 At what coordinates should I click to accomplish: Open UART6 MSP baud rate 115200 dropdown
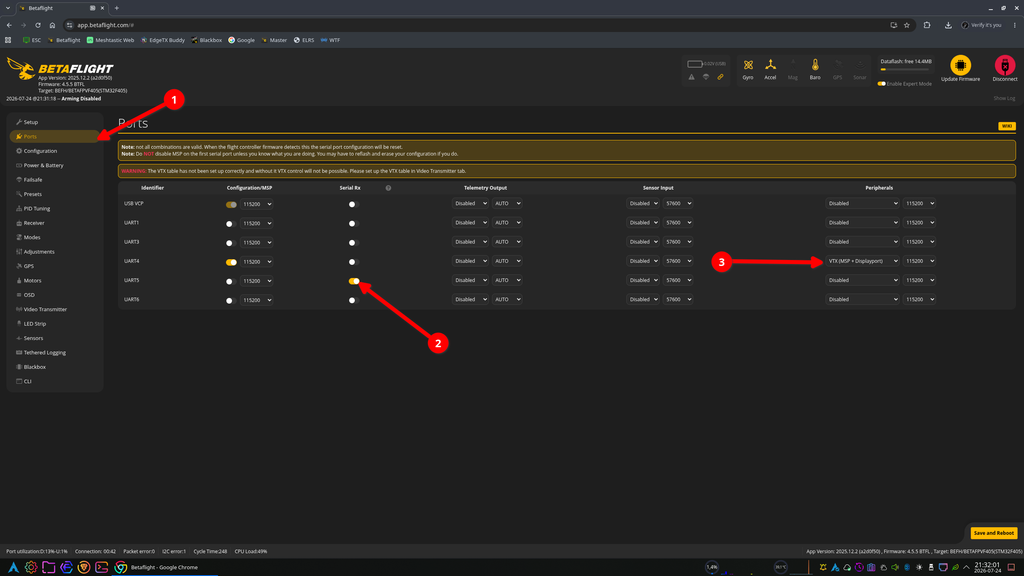tap(257, 300)
